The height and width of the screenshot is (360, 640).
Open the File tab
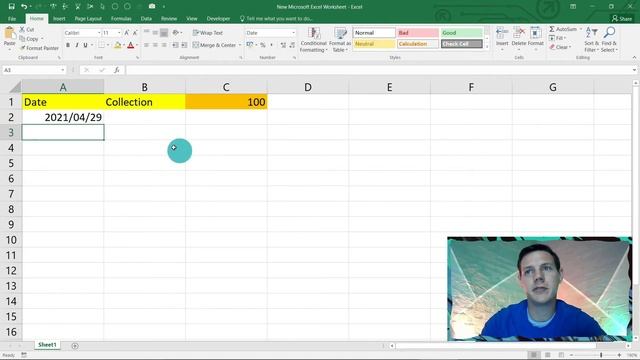coord(12,19)
